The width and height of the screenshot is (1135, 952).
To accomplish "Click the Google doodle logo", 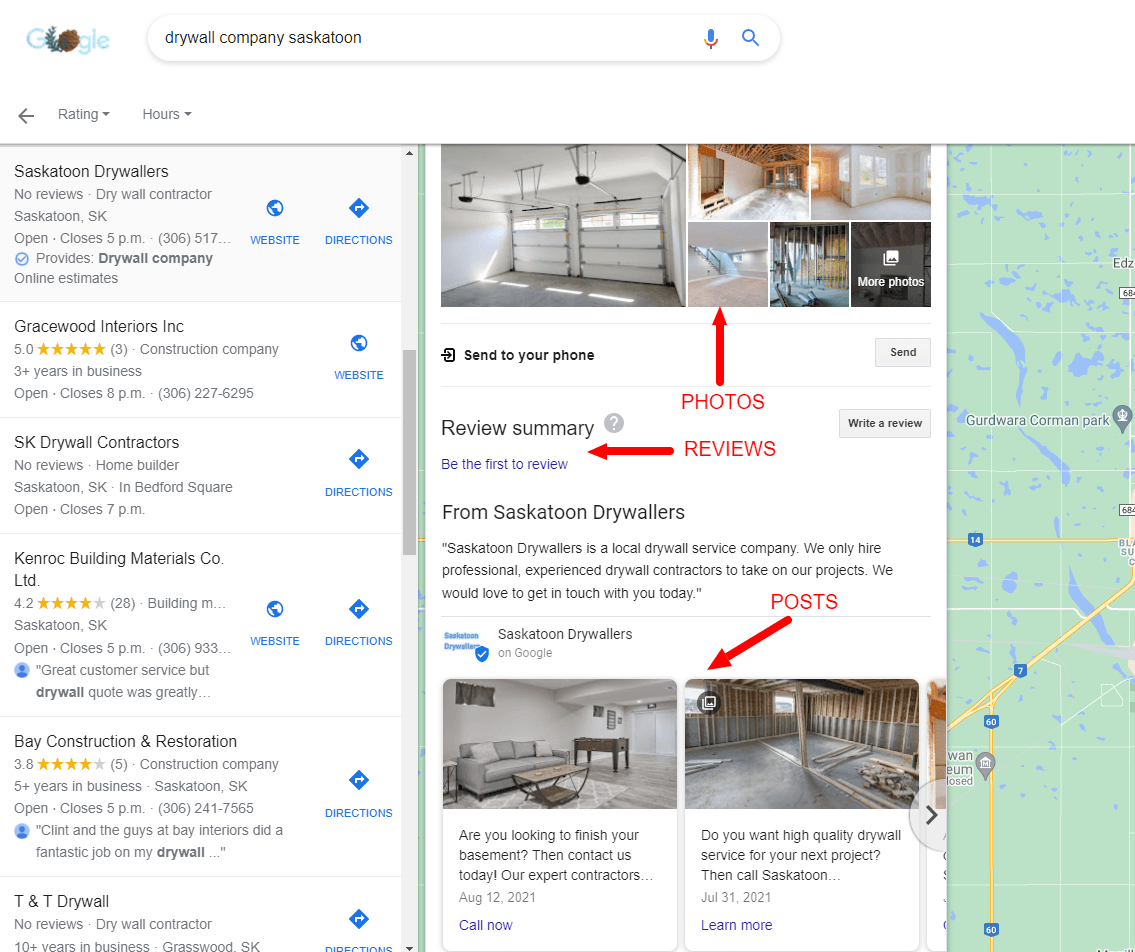I will [67, 39].
